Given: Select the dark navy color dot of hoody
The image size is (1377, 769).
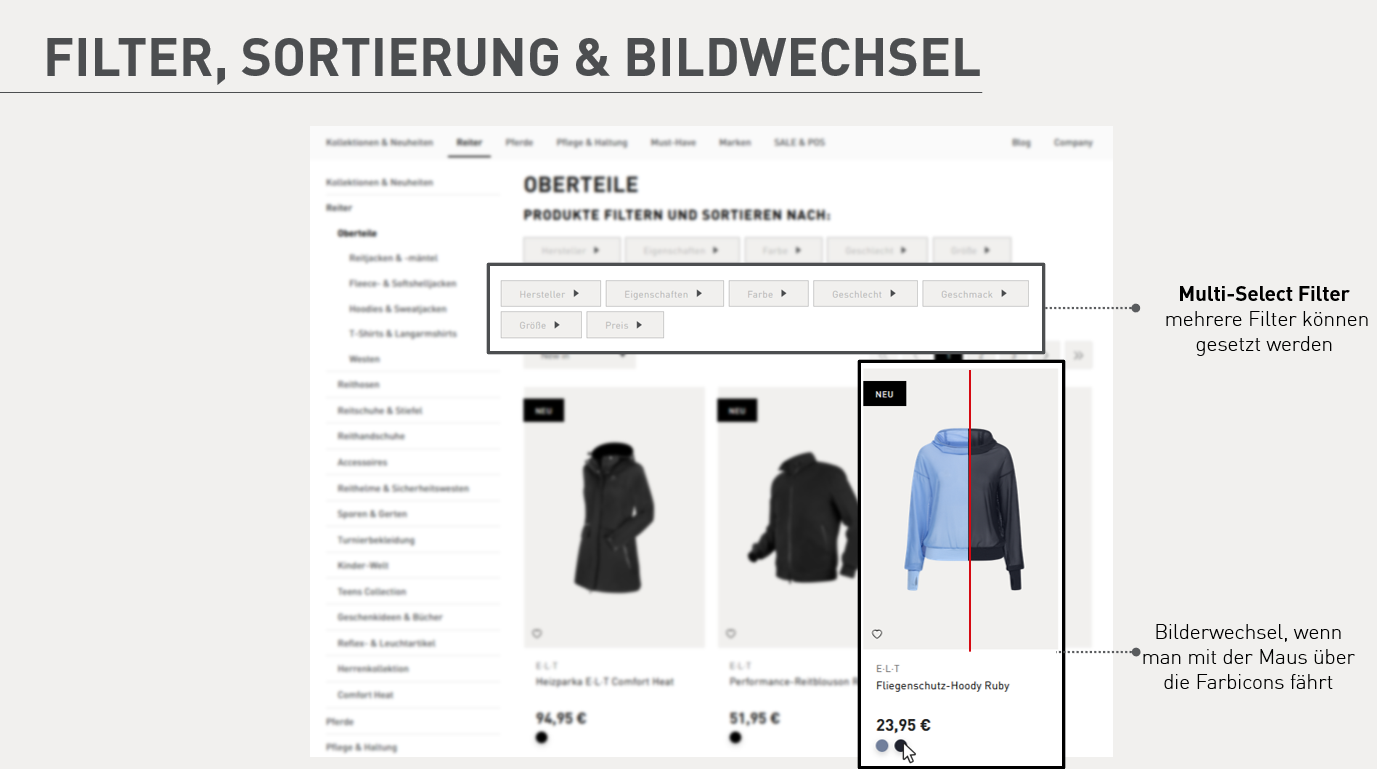Looking at the screenshot, I should 900,746.
